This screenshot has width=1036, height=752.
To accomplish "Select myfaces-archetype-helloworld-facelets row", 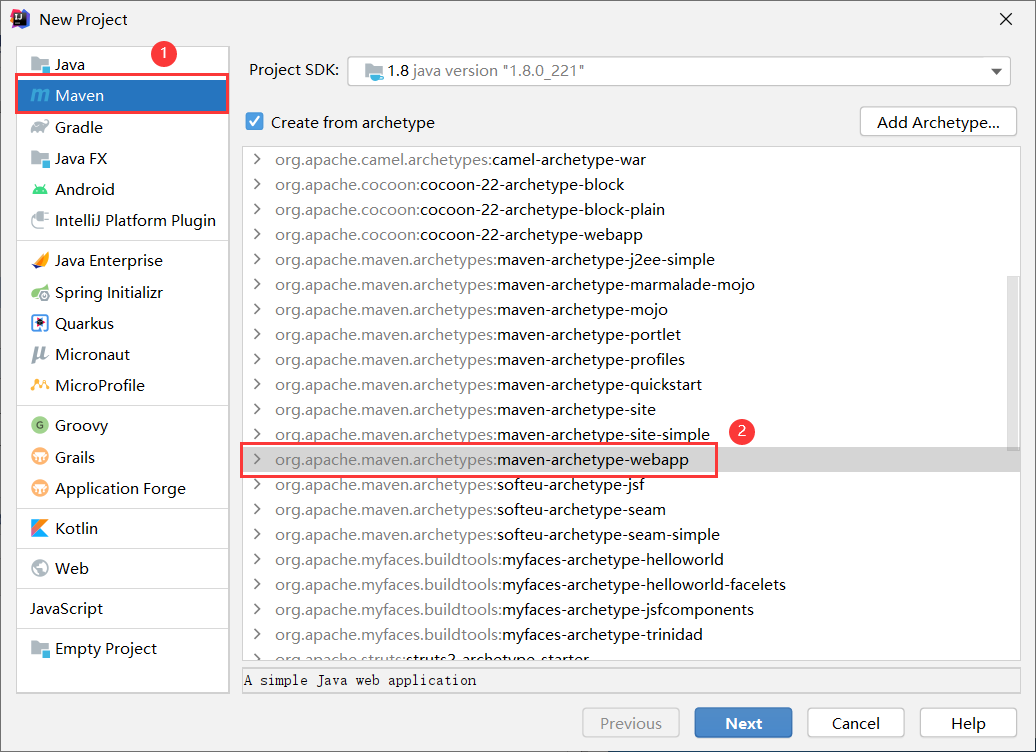I will (x=632, y=584).
